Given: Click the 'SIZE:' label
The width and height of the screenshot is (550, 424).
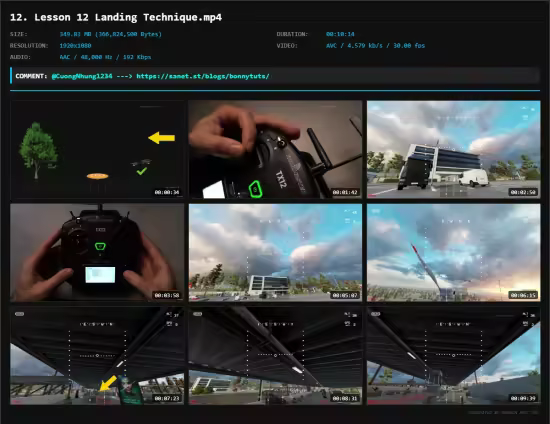Looking at the screenshot, I should tap(19, 34).
